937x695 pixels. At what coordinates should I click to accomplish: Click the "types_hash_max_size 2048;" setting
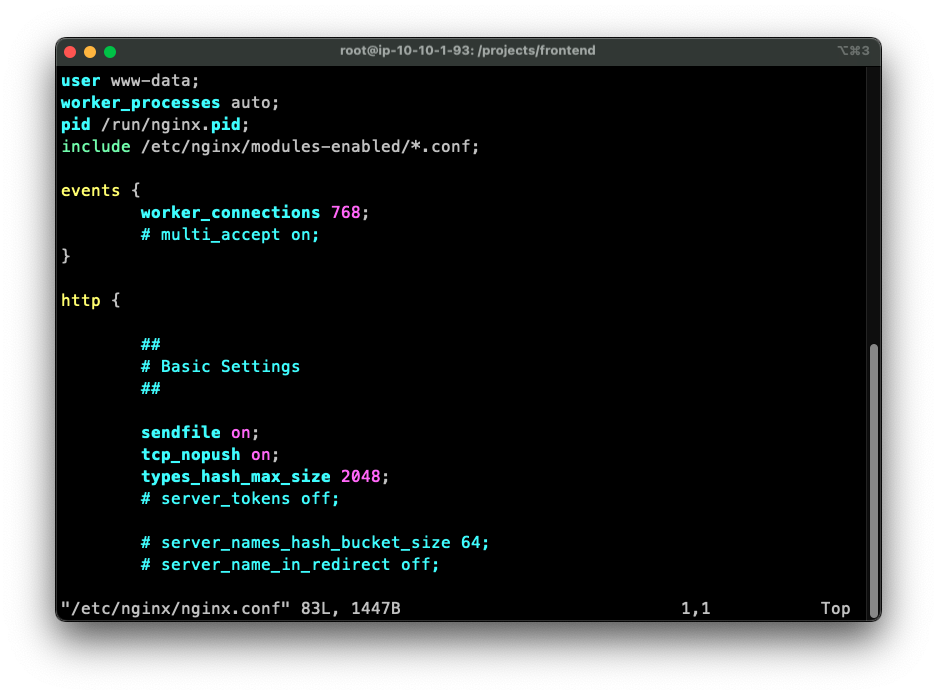coord(264,476)
